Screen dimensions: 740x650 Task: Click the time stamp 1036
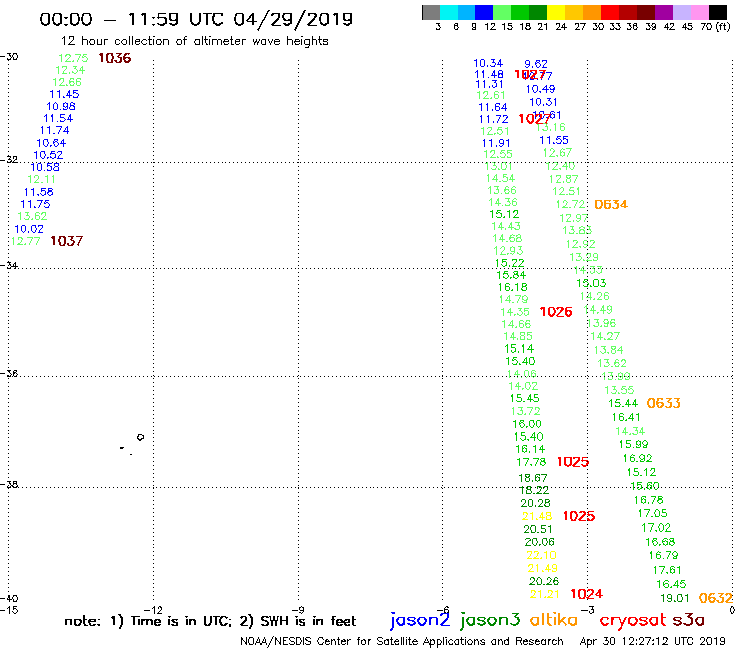coord(115,58)
